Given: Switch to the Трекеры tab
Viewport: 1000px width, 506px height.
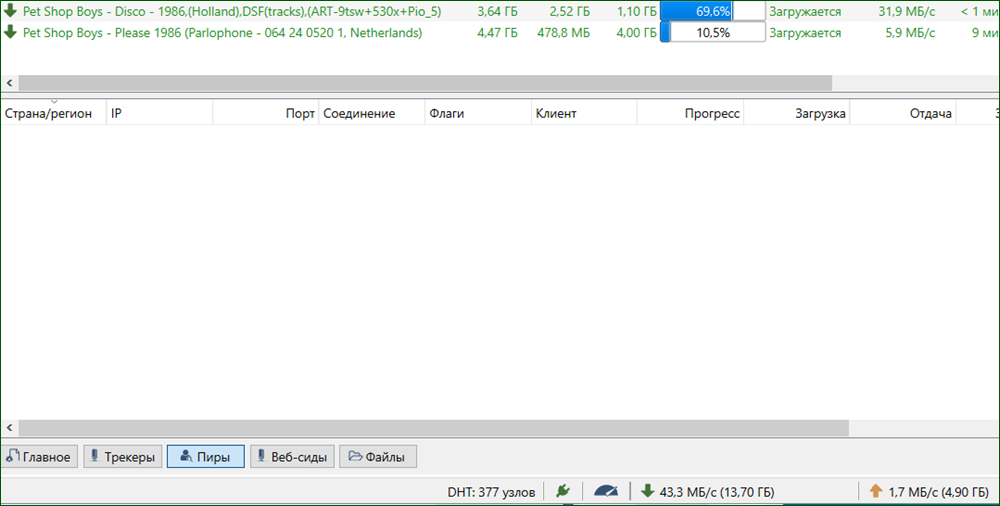Looking at the screenshot, I should pos(123,457).
